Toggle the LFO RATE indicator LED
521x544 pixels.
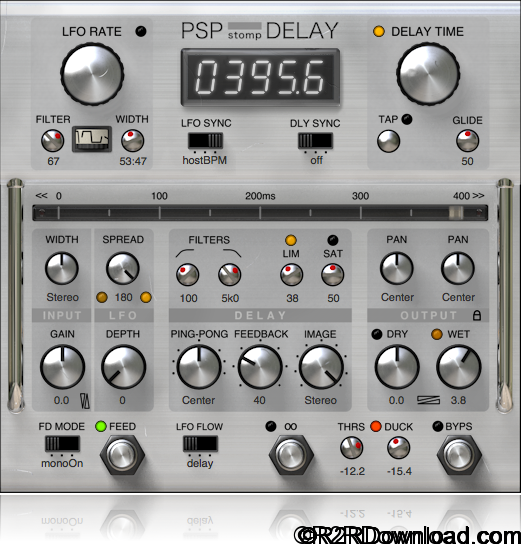140,31
